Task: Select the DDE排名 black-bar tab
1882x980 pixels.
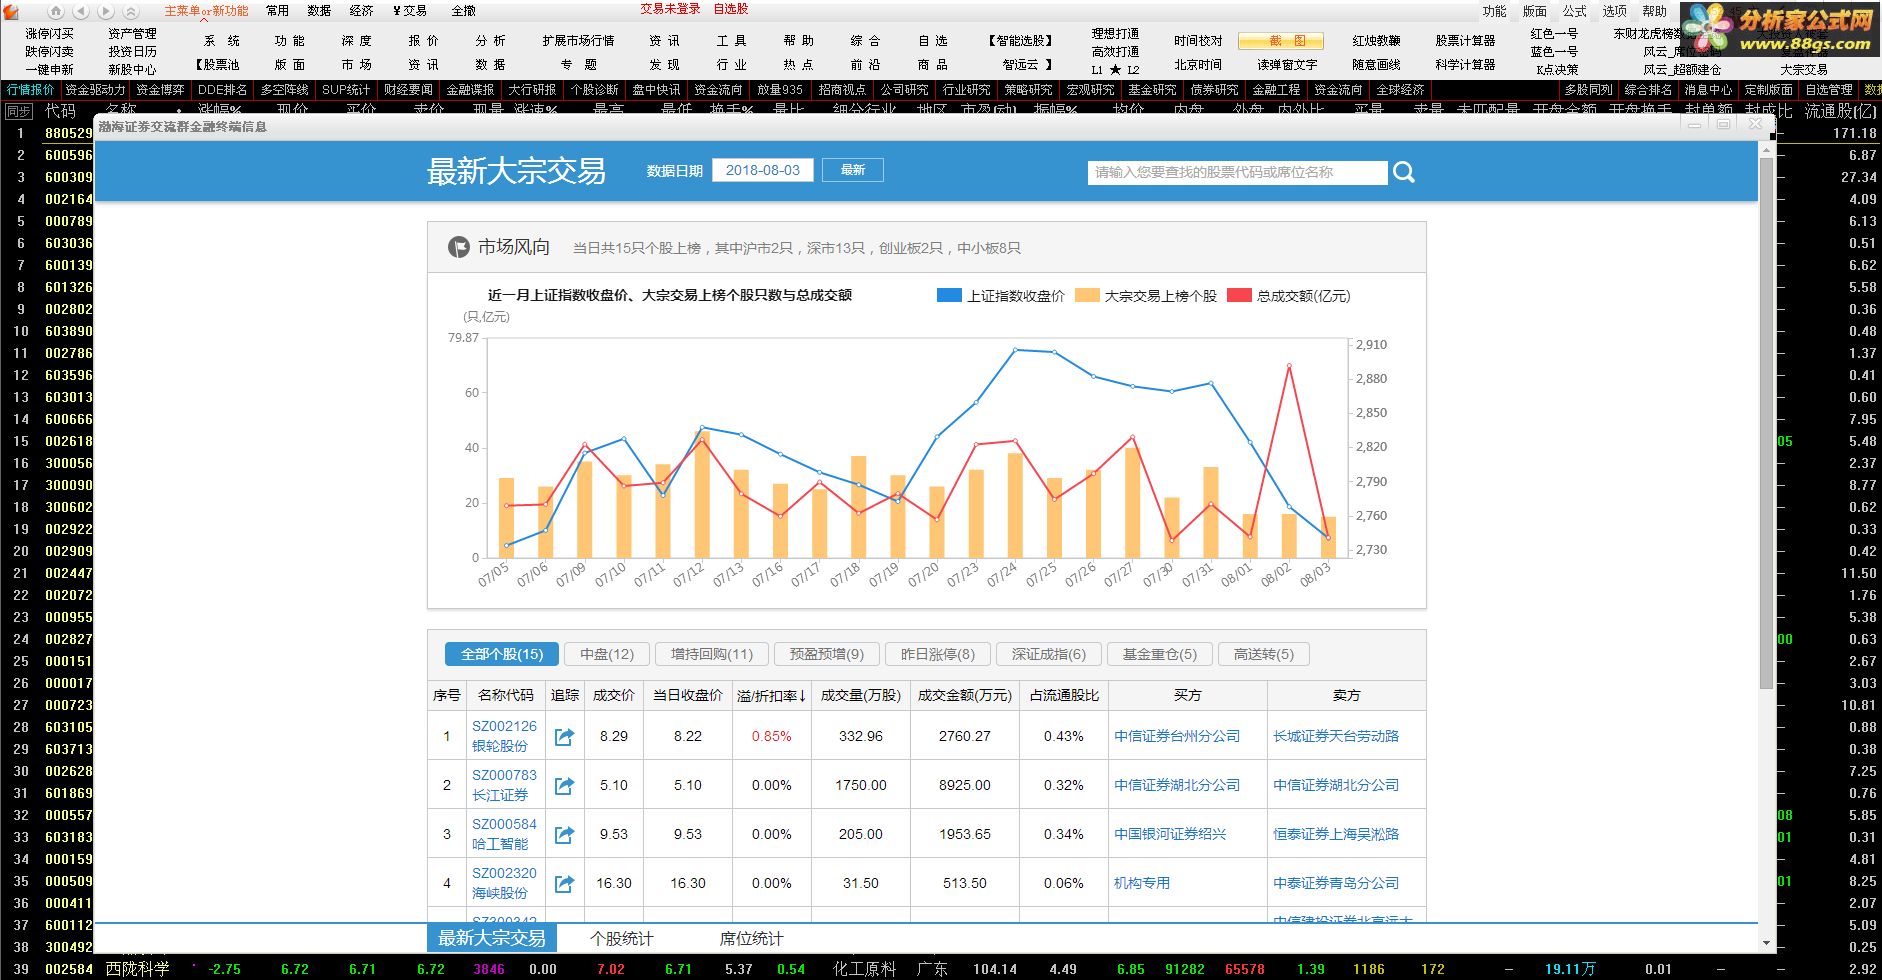Action: (x=222, y=90)
